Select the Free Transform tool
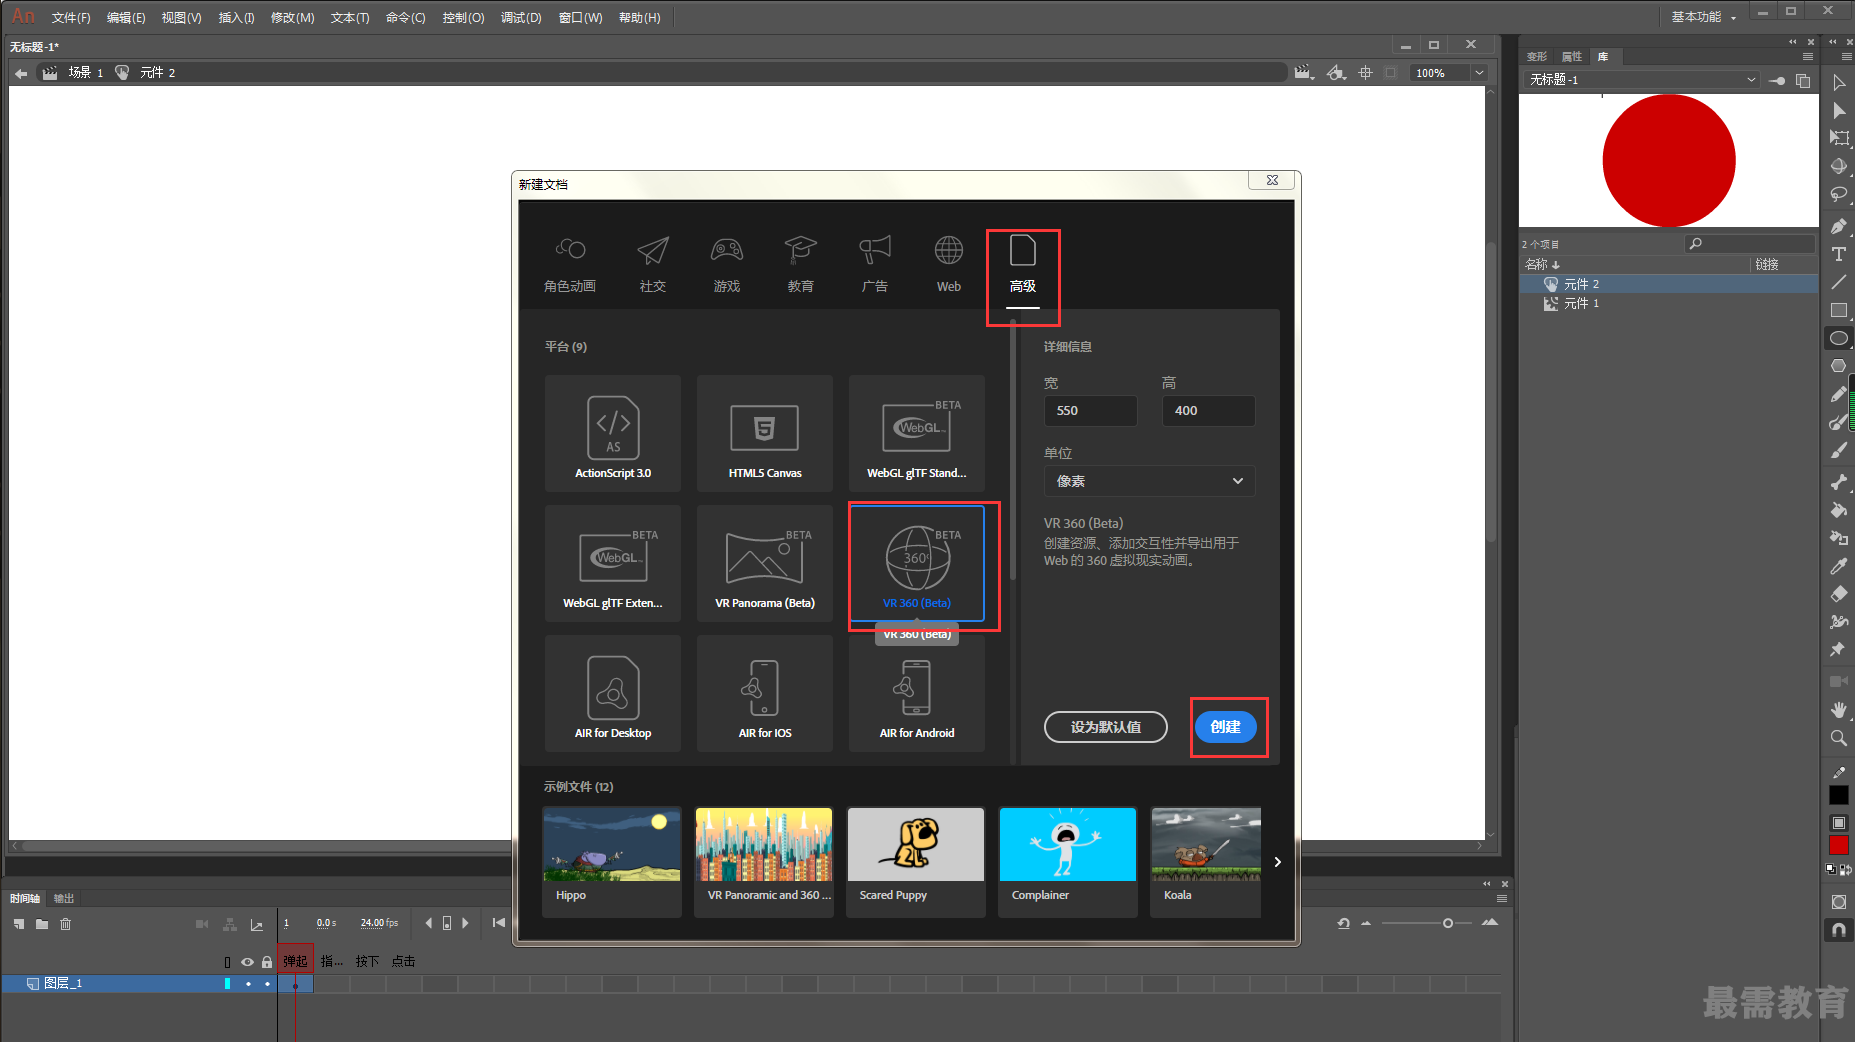Viewport: 1855px width, 1042px height. point(1838,138)
